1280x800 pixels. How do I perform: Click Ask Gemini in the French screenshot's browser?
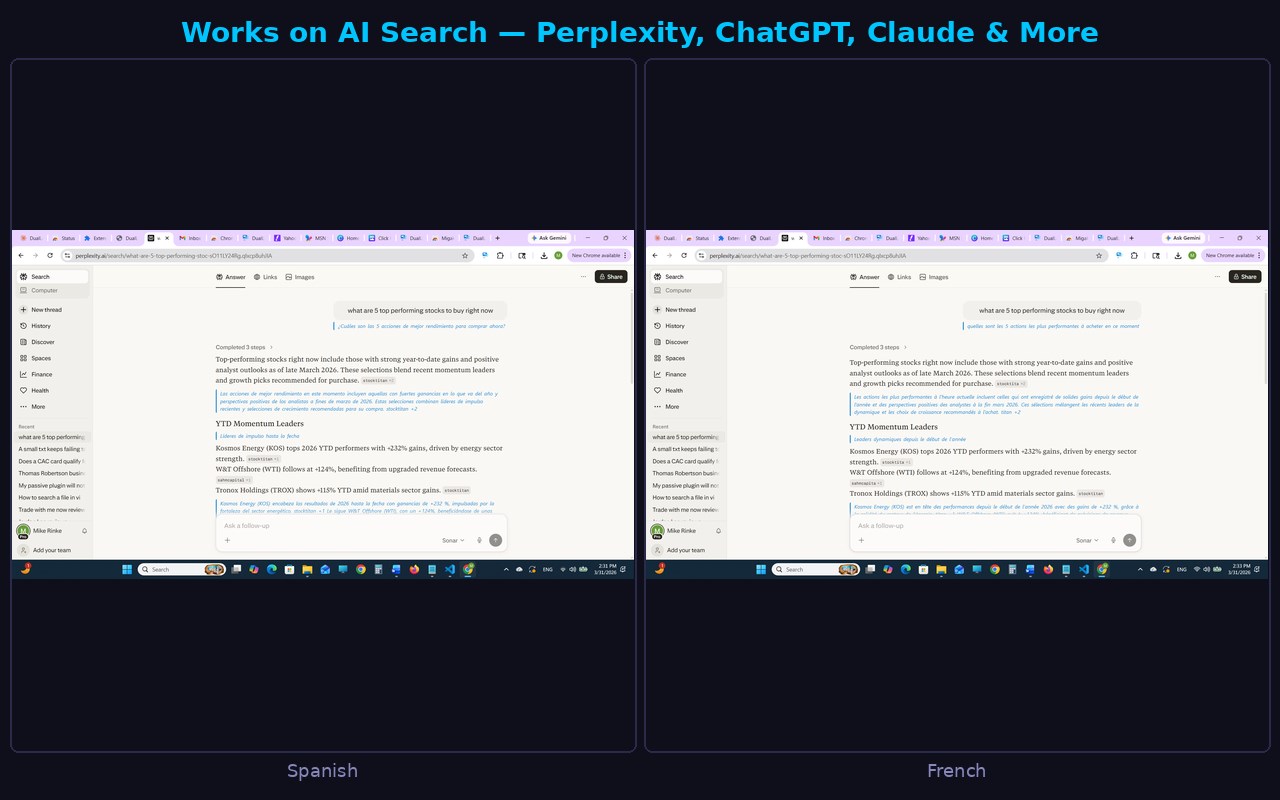pos(1183,238)
